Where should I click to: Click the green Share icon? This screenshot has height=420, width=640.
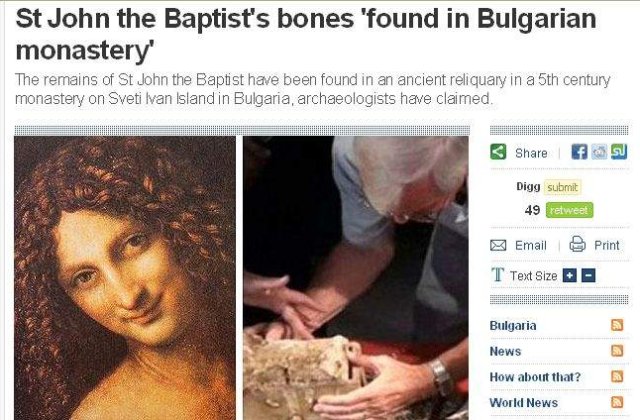(x=498, y=152)
